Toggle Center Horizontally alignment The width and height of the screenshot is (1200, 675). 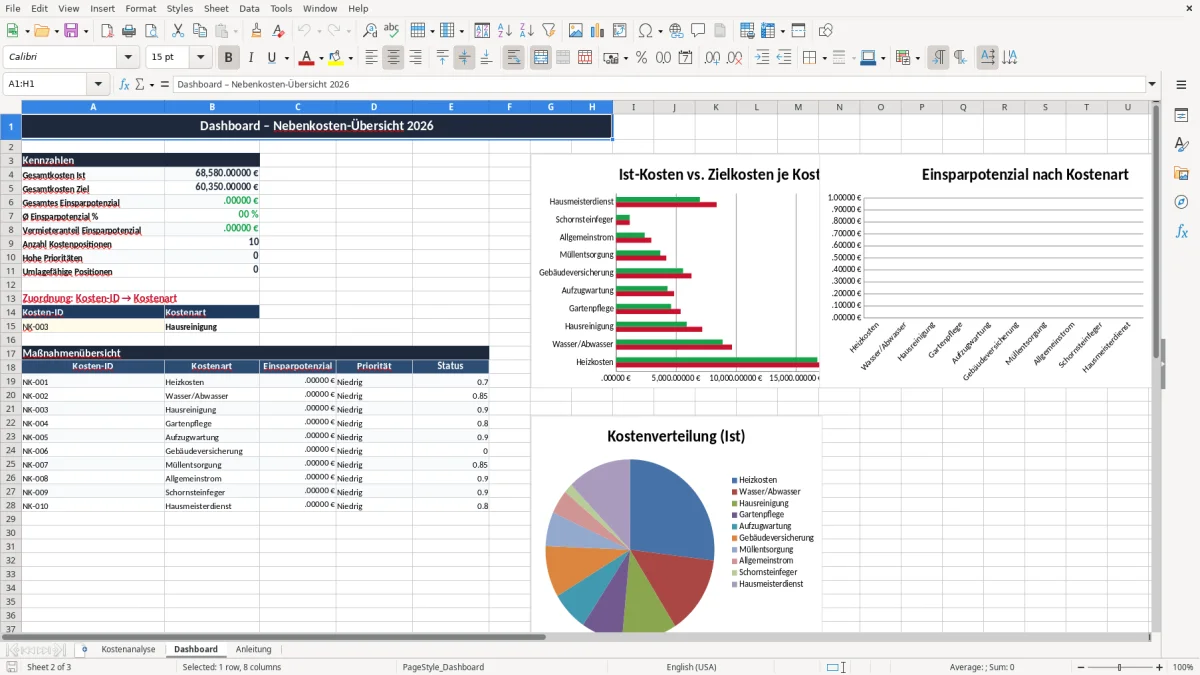[393, 58]
